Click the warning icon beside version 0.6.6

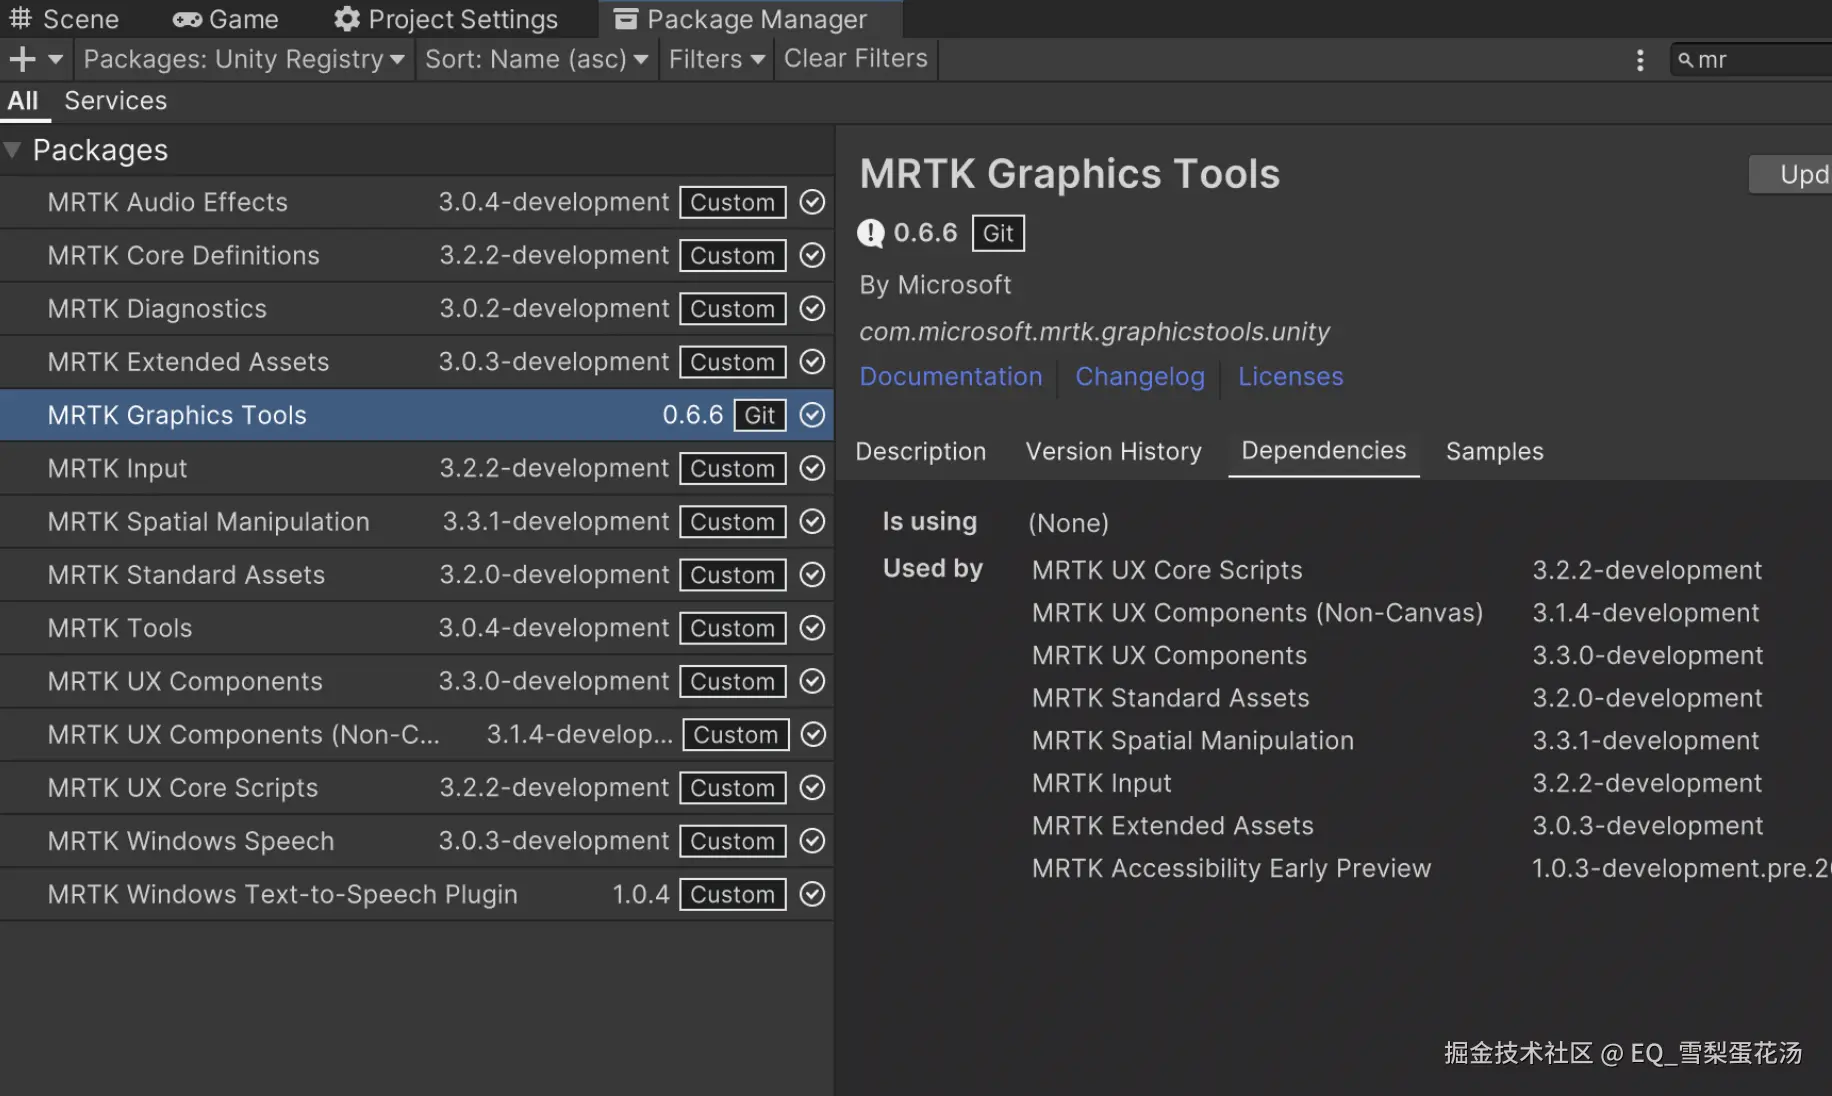click(871, 233)
